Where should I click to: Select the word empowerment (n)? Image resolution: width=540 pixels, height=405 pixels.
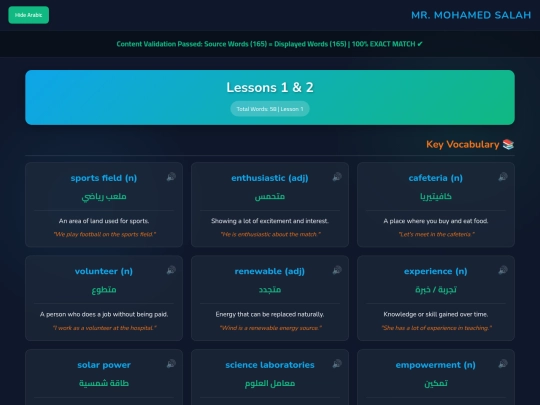pos(436,365)
